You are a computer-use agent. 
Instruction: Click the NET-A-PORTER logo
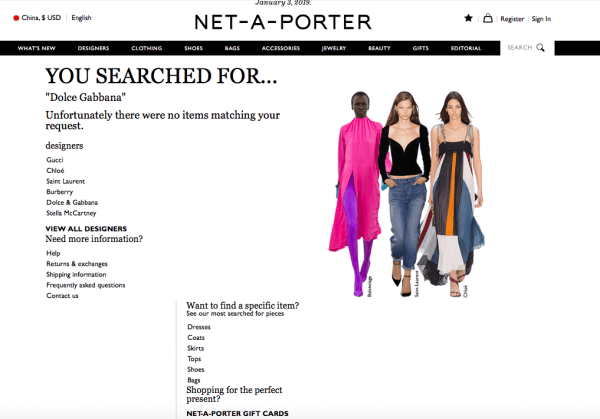[x=283, y=22]
